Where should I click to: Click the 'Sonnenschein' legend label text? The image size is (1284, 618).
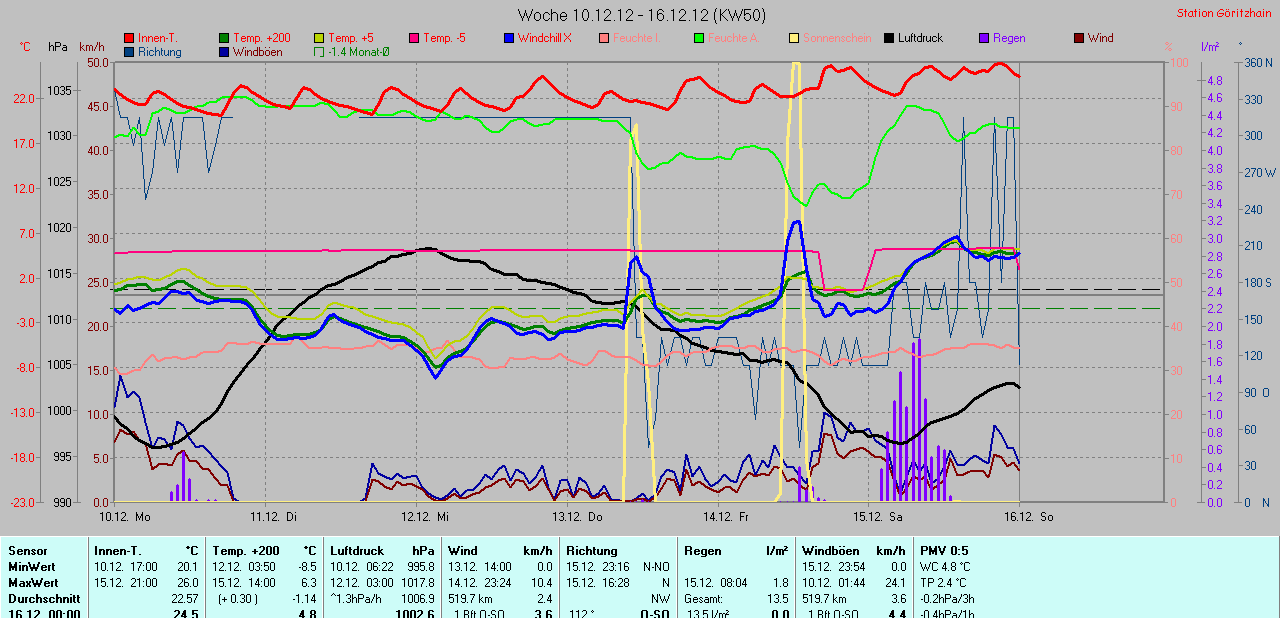tap(837, 38)
